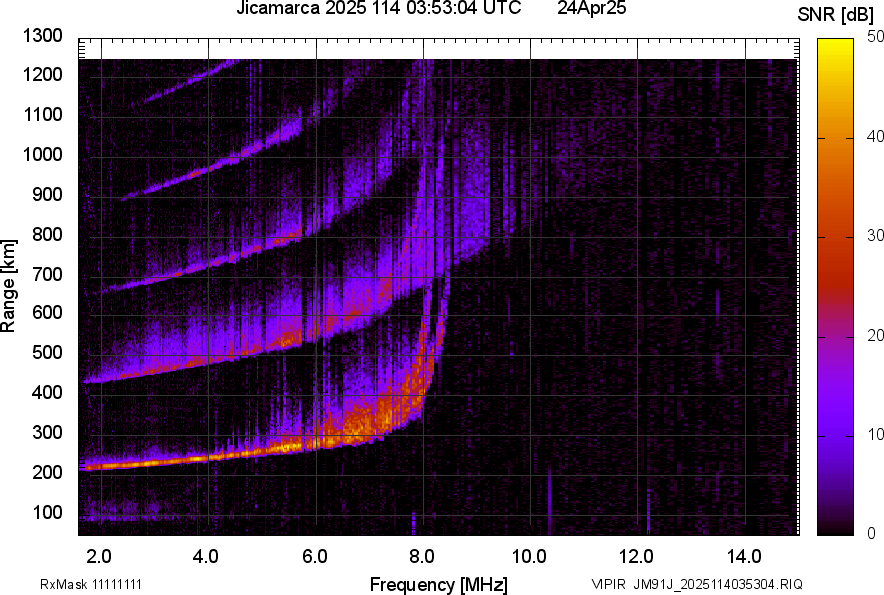Click the colorbar tick value '0'
Image resolution: width=884 pixels, height=595 pixels.
pyautogui.click(x=872, y=533)
